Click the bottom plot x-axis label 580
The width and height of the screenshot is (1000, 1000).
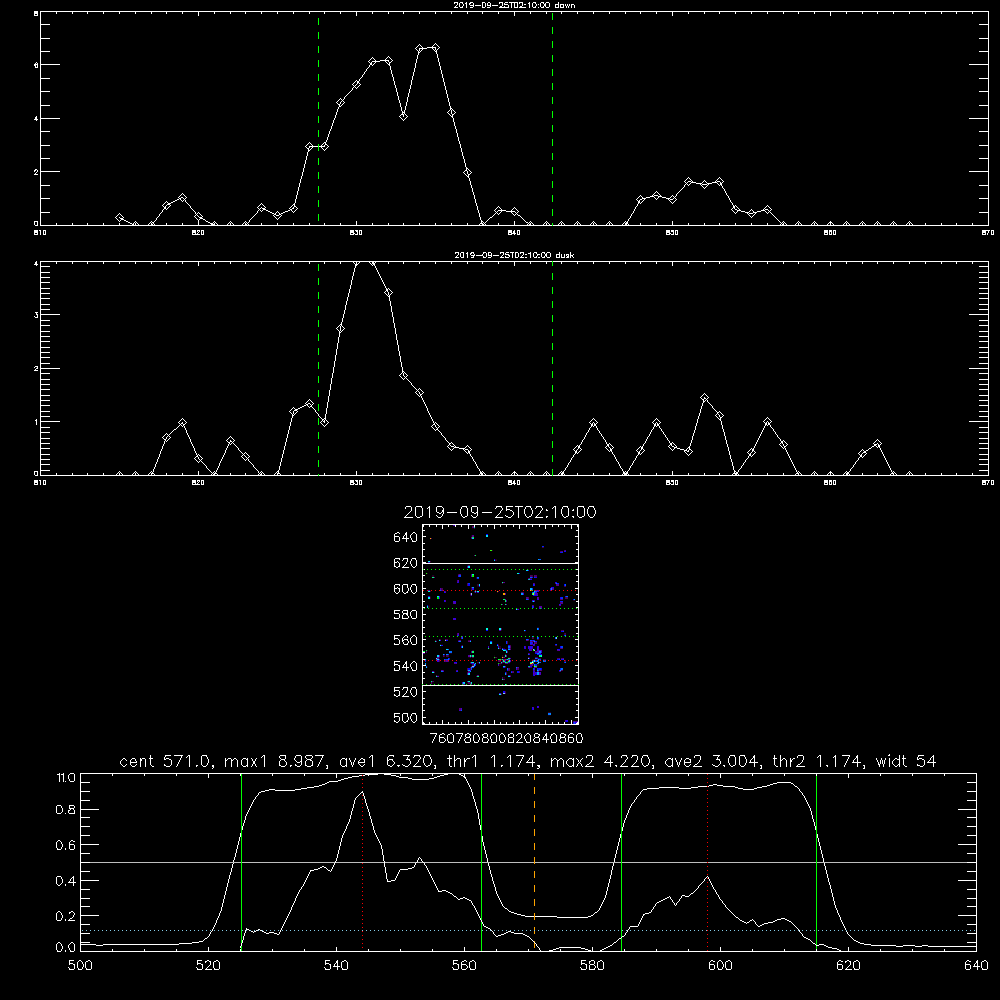point(592,966)
